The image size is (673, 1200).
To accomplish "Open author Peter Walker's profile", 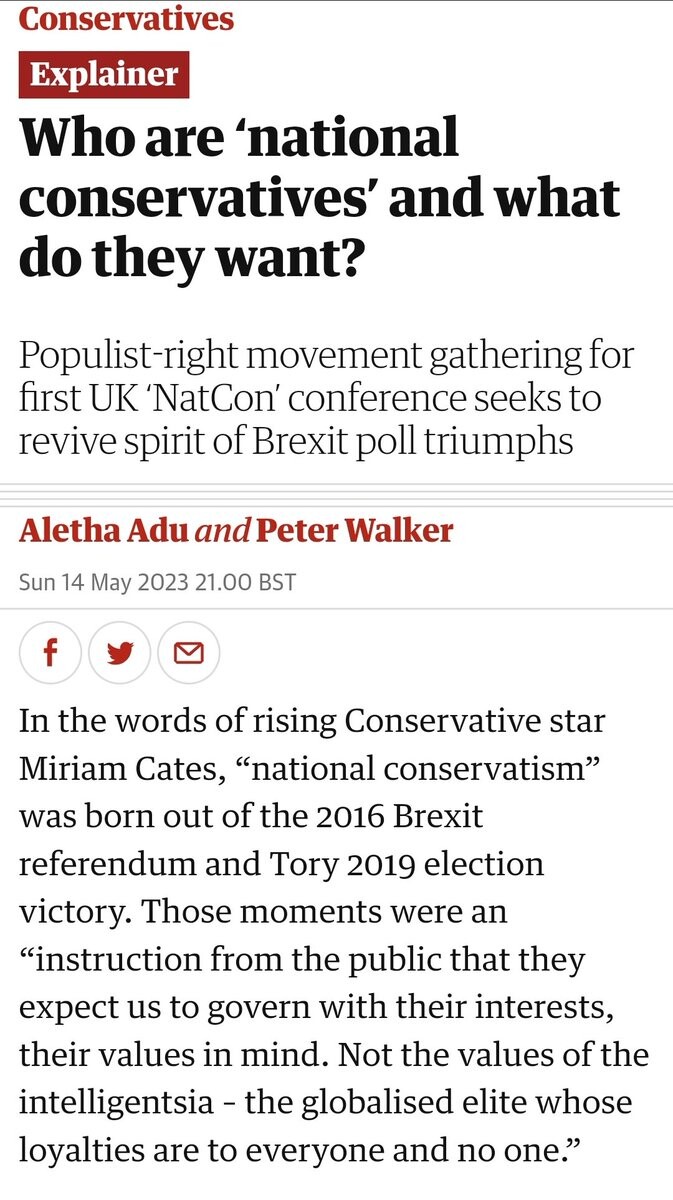I will coord(355,530).
